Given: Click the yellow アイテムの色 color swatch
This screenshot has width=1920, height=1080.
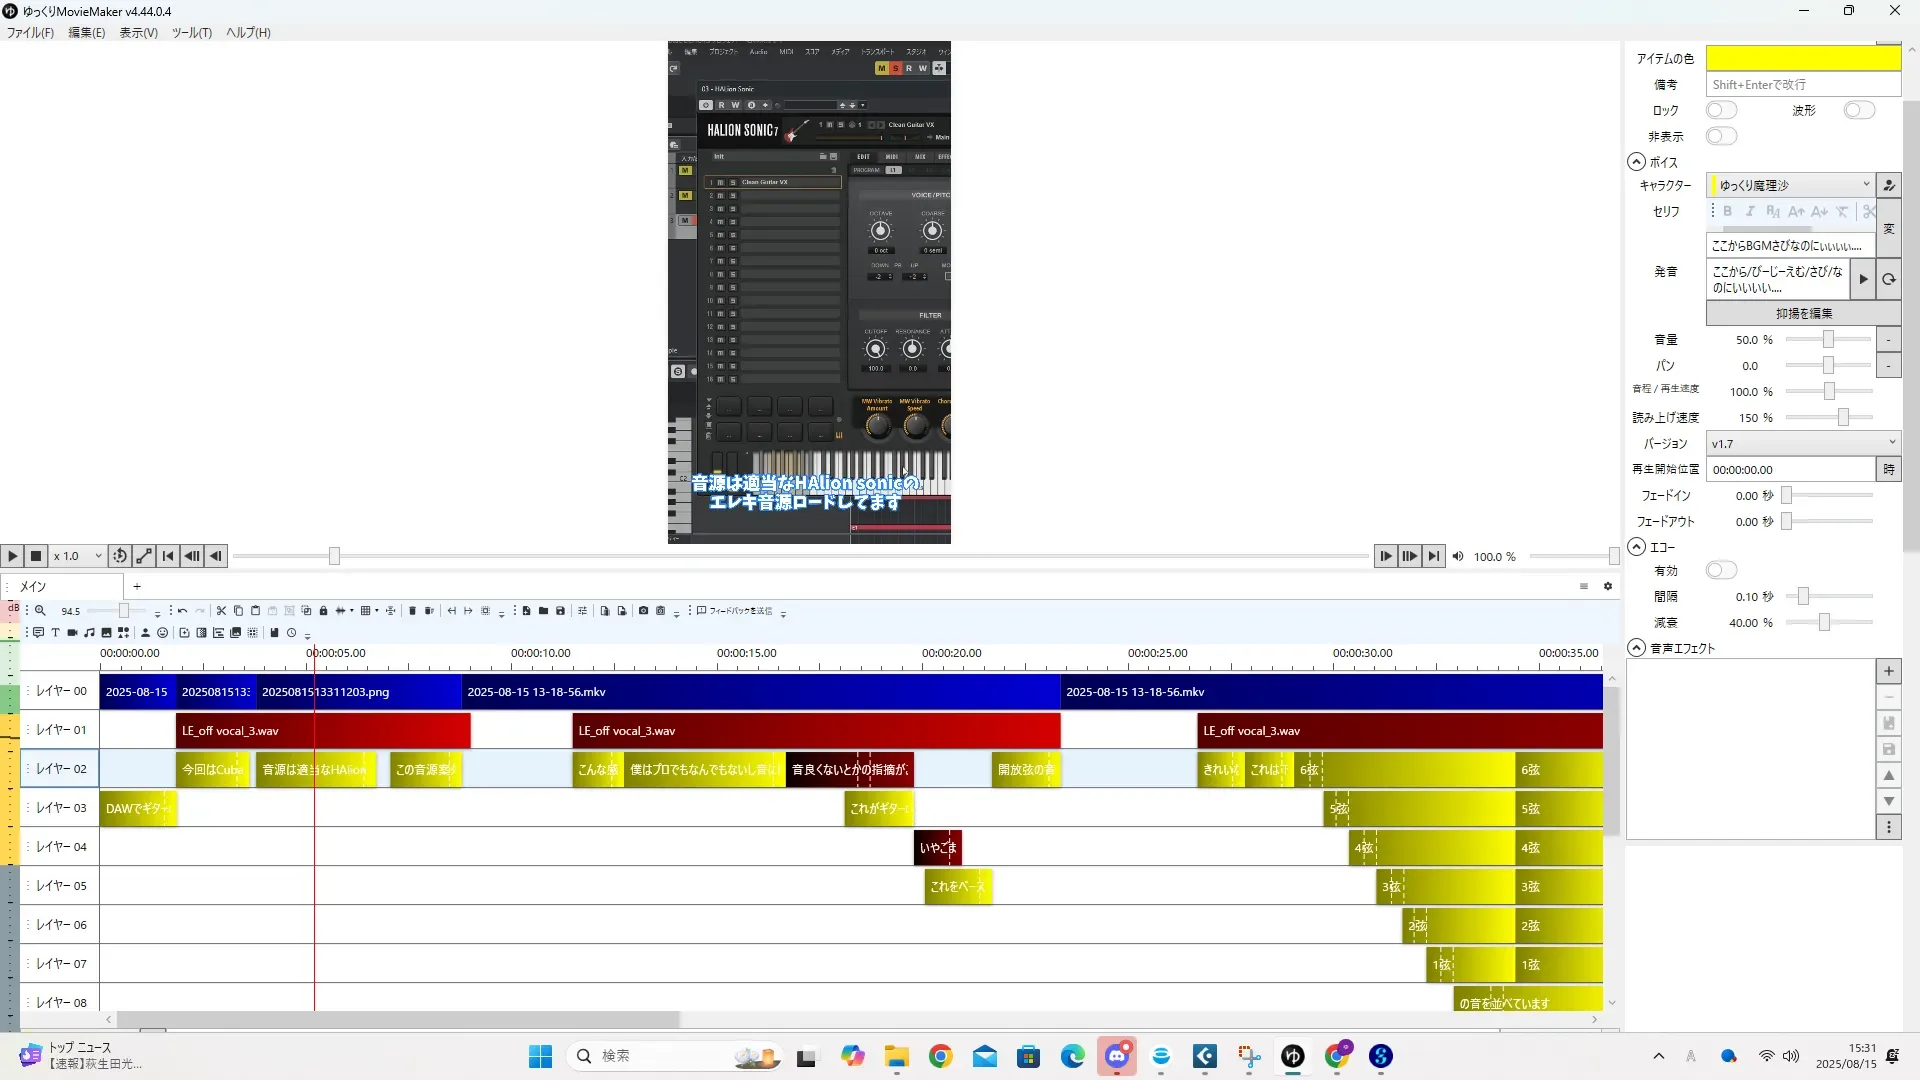Looking at the screenshot, I should click(x=1802, y=58).
